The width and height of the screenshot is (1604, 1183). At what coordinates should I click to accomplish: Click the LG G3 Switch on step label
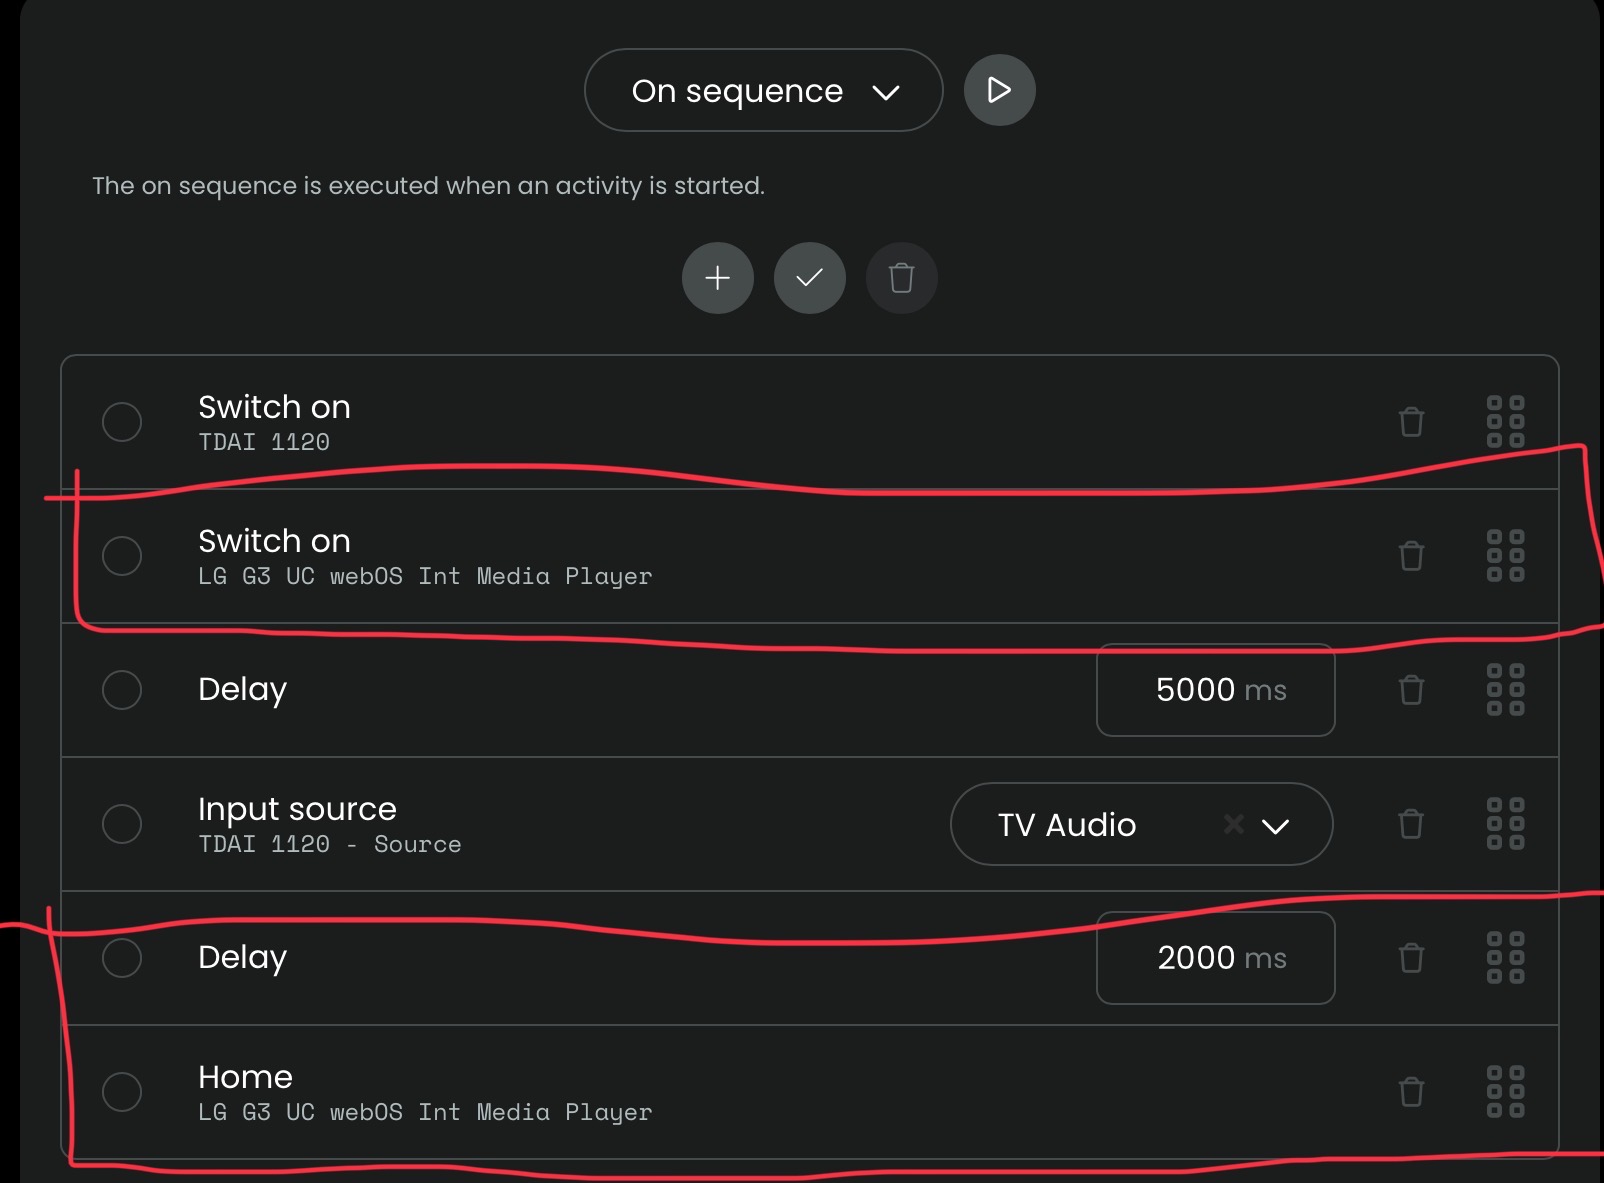[x=274, y=541]
